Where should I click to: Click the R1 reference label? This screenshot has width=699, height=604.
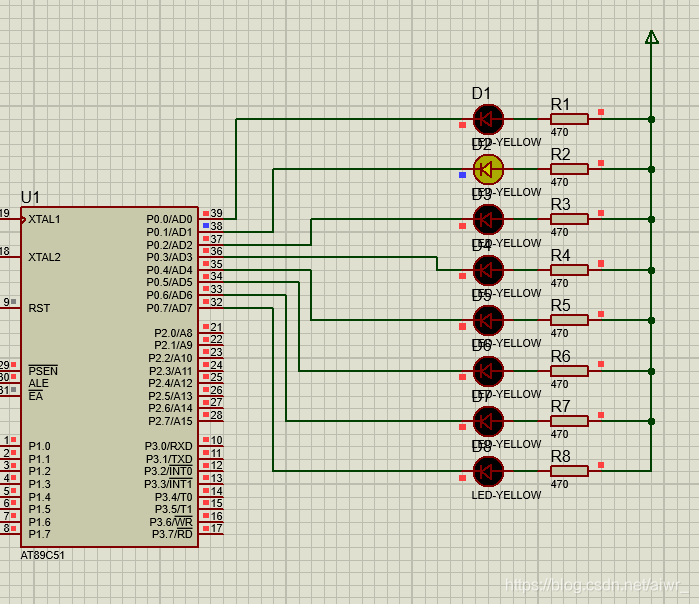[x=560, y=104]
